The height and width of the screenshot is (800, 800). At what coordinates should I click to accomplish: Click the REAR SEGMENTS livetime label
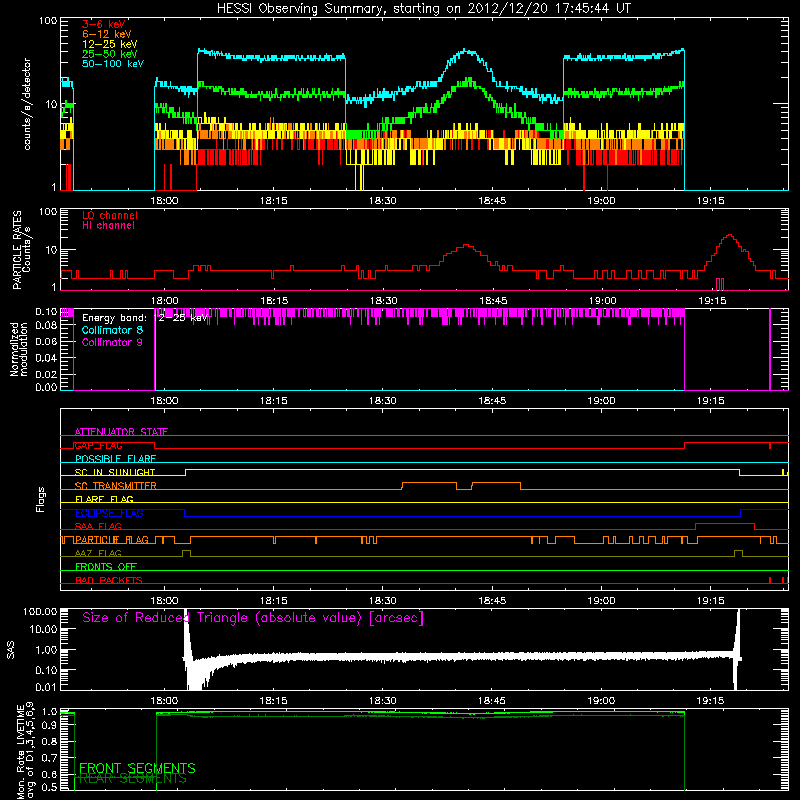coord(133,779)
